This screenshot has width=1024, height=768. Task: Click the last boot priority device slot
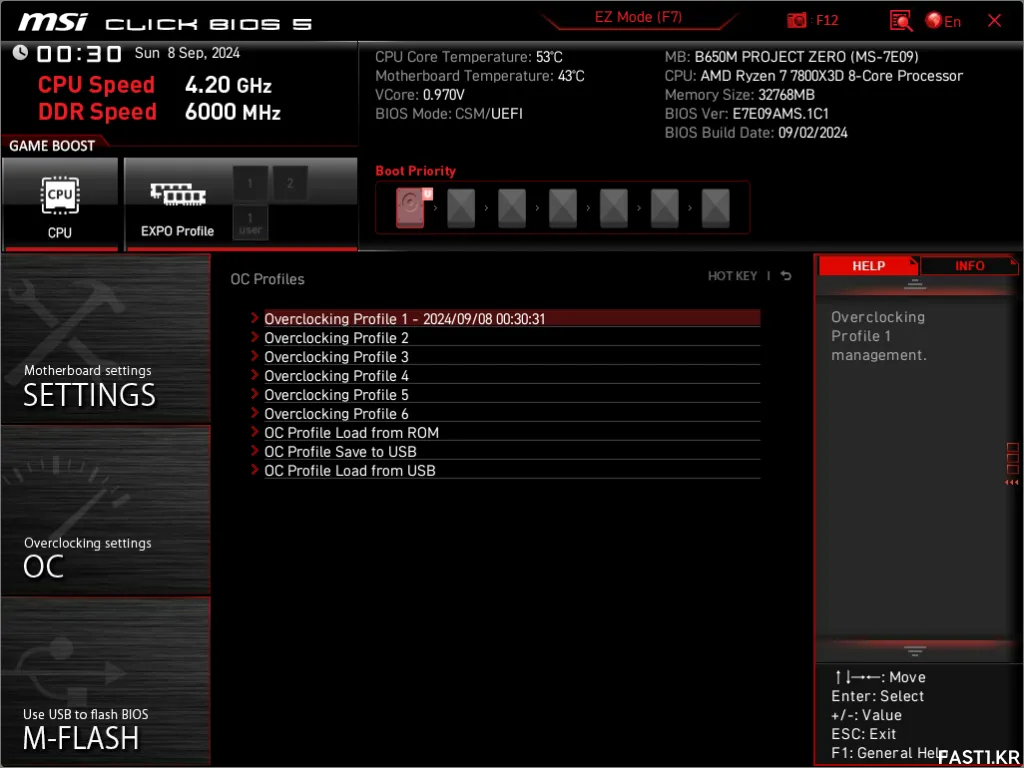click(716, 208)
